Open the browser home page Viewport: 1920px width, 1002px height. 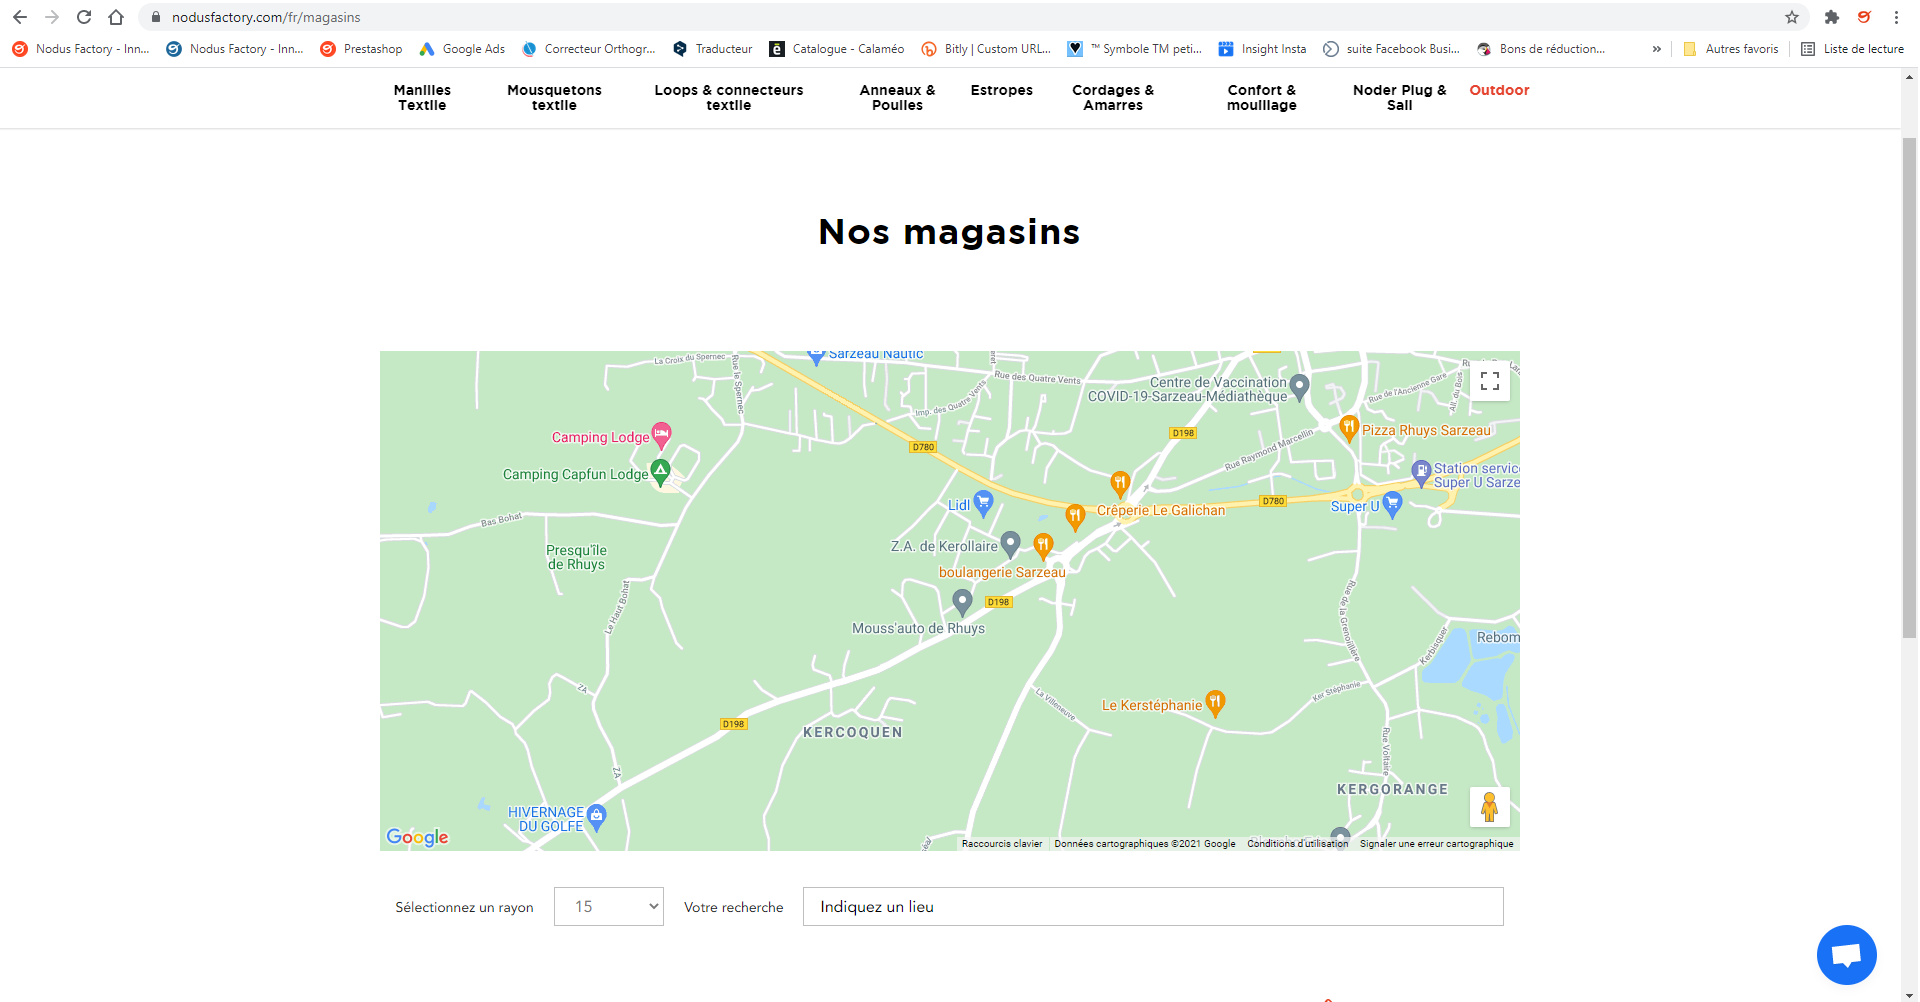pyautogui.click(x=116, y=17)
